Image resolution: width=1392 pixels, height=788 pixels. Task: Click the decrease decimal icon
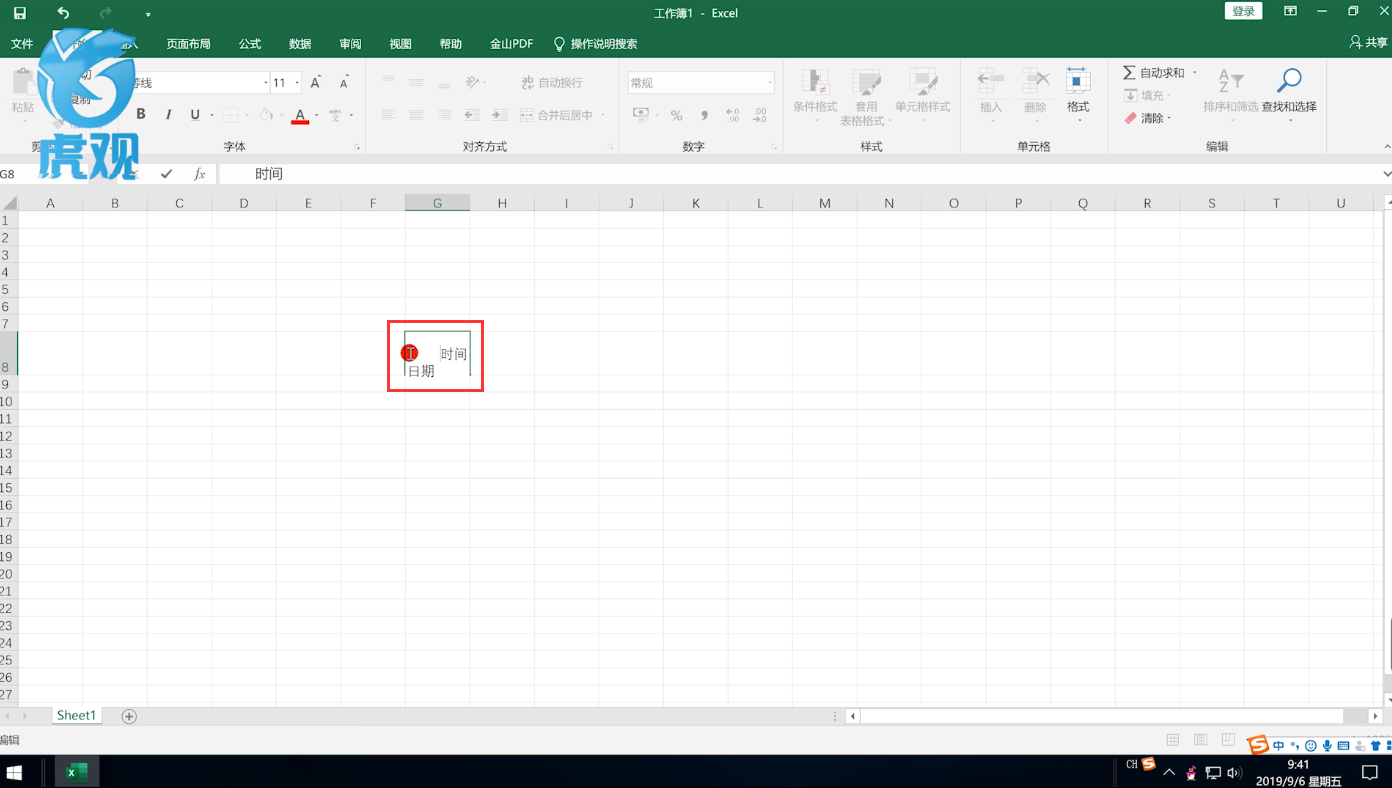tap(760, 115)
